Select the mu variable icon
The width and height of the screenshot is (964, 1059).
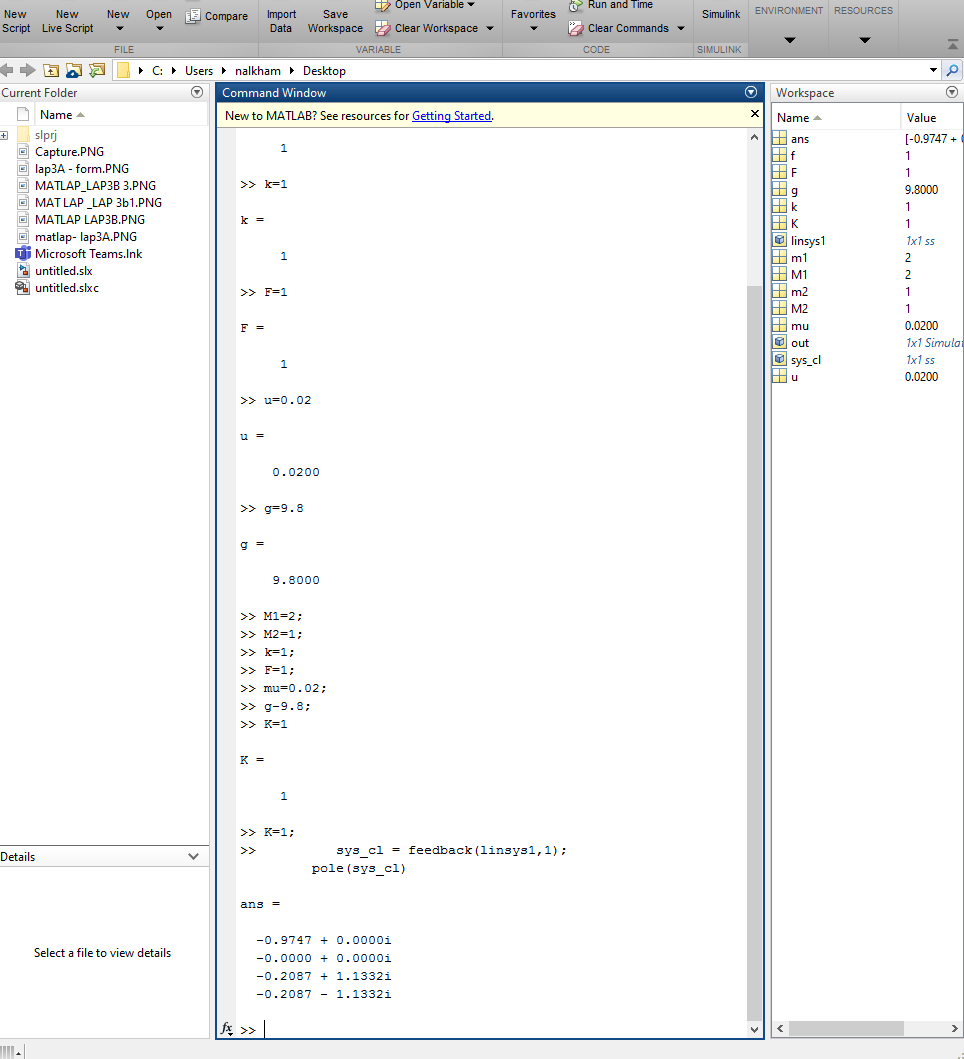click(x=780, y=326)
